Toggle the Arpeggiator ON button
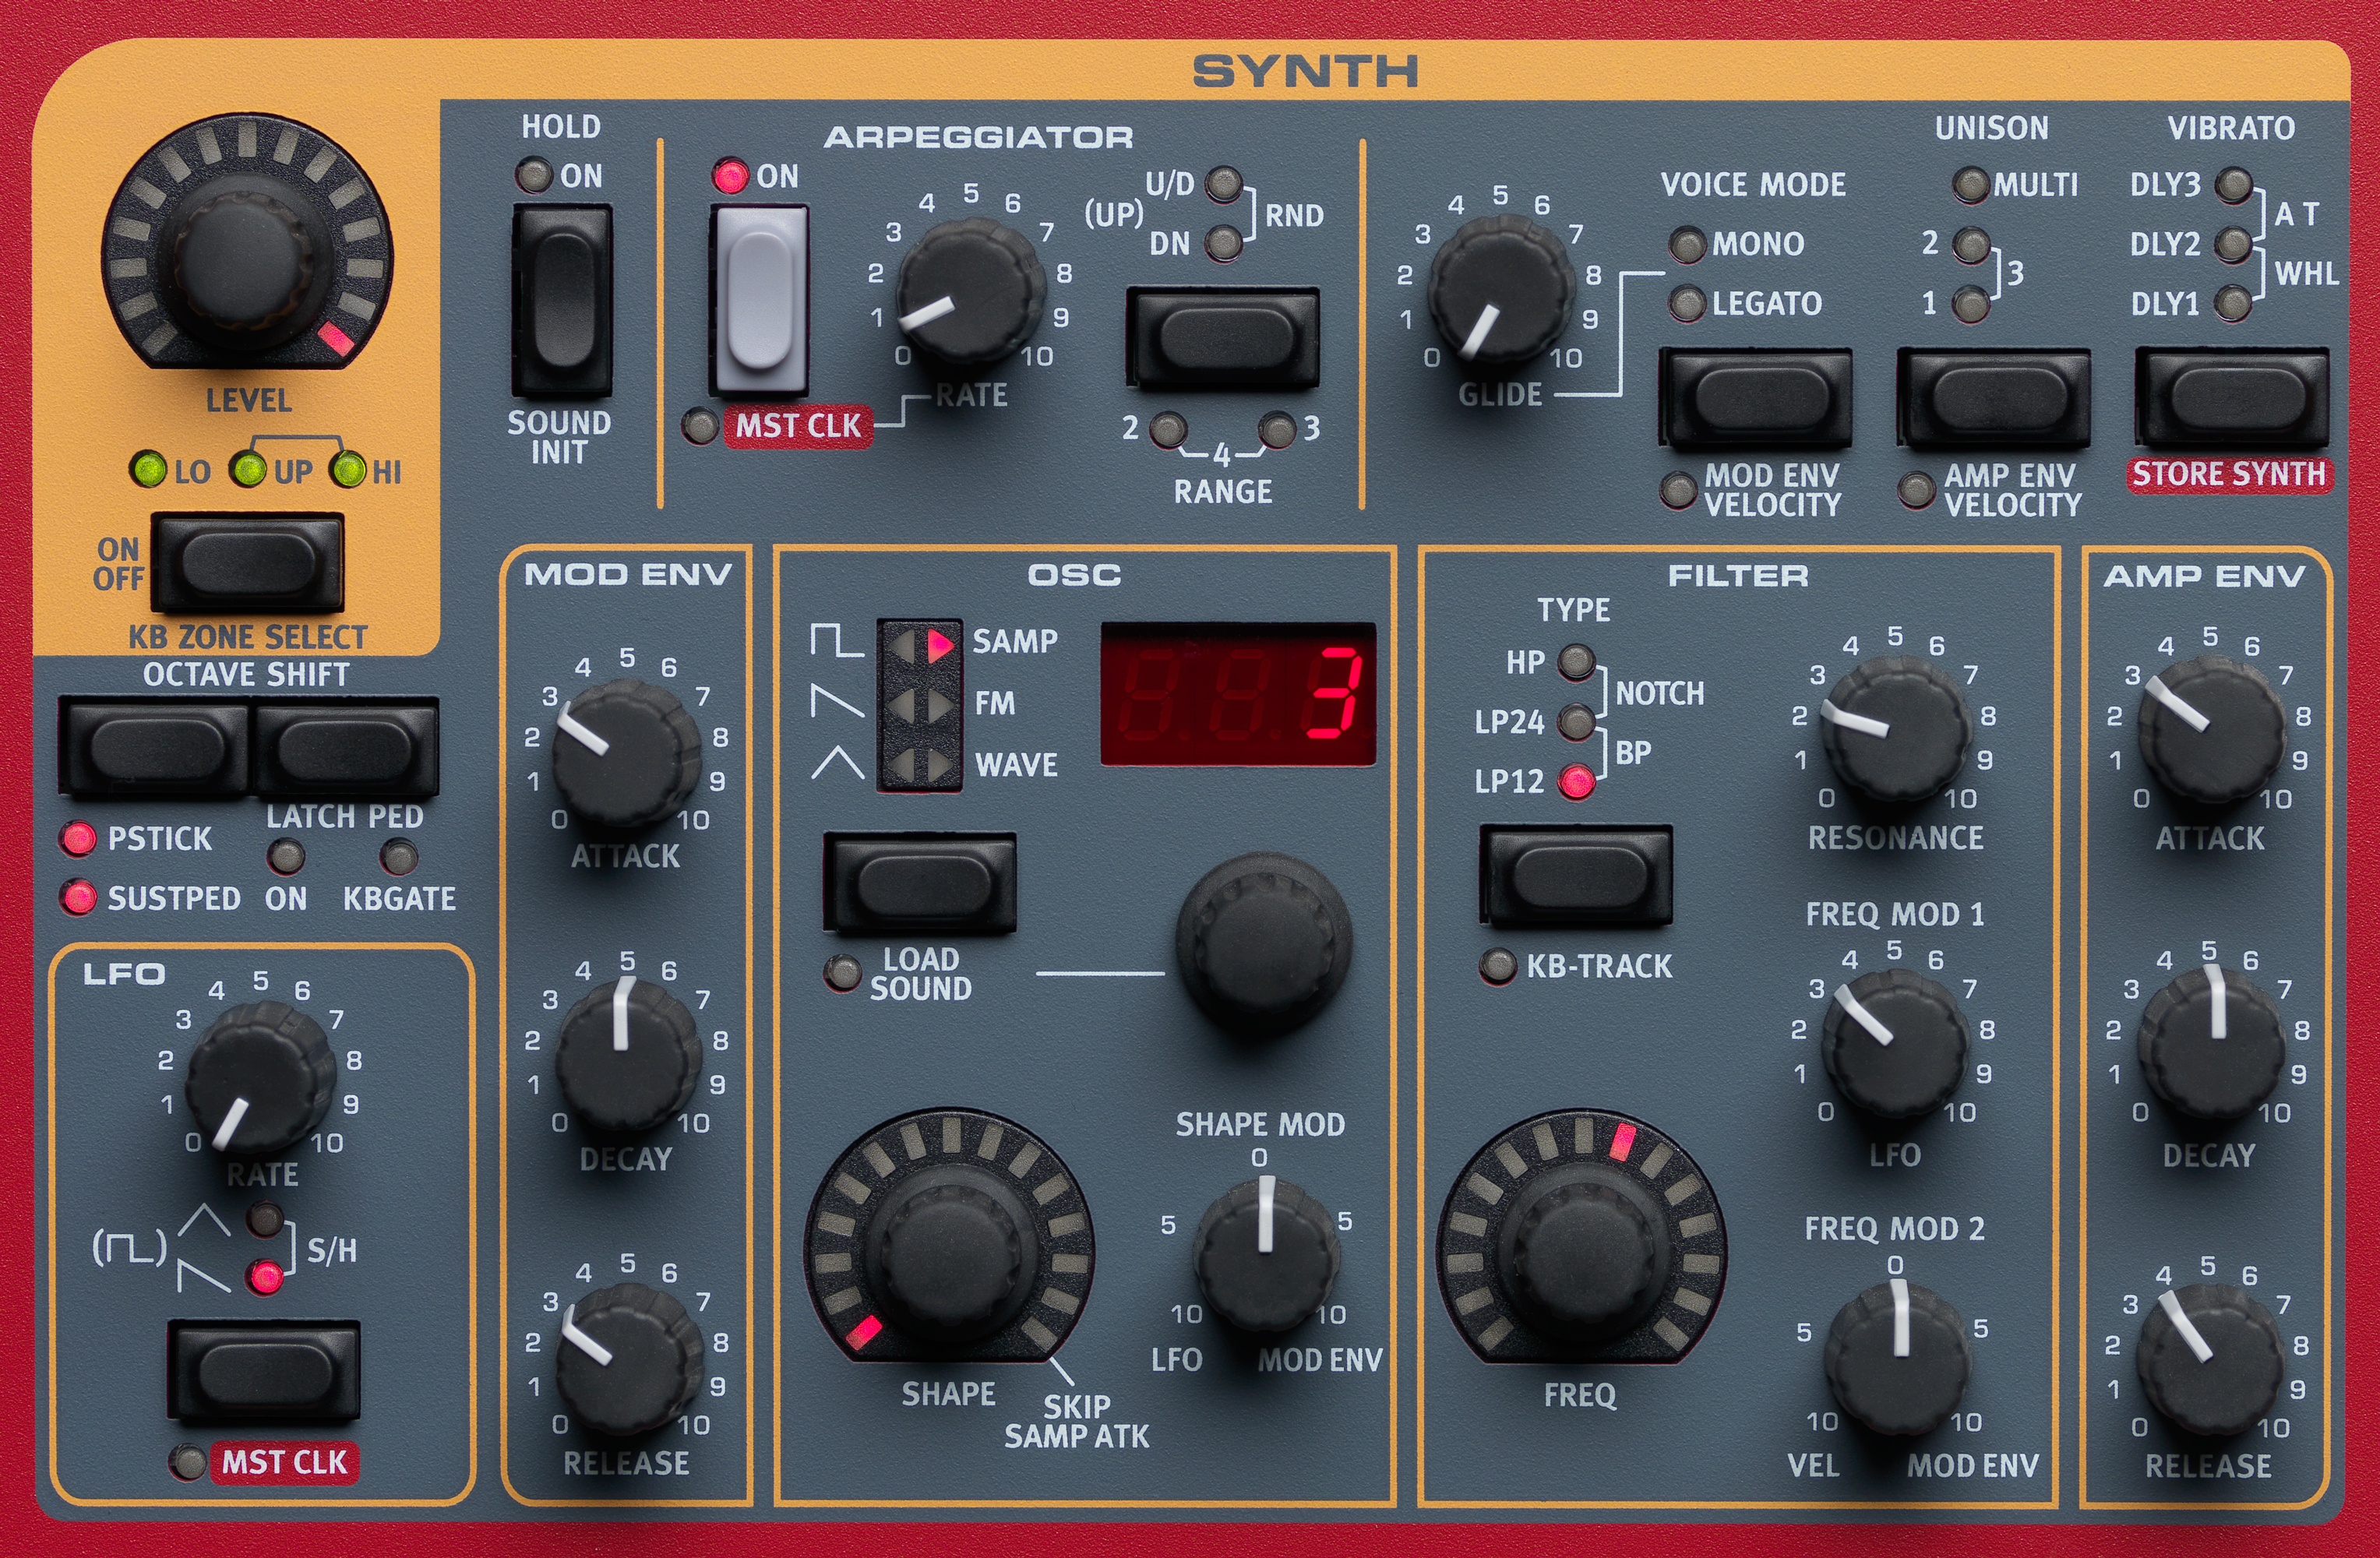The image size is (2380, 1558). click(x=759, y=300)
